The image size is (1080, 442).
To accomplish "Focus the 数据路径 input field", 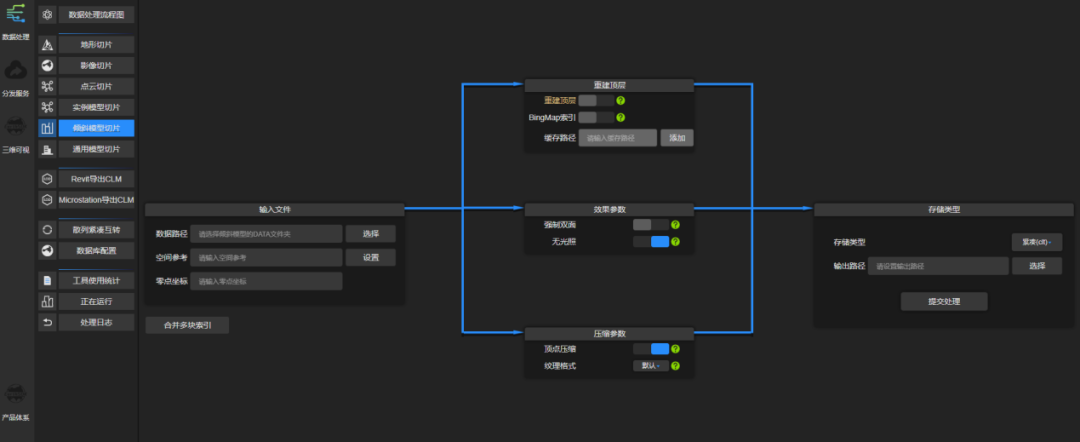I will point(267,234).
